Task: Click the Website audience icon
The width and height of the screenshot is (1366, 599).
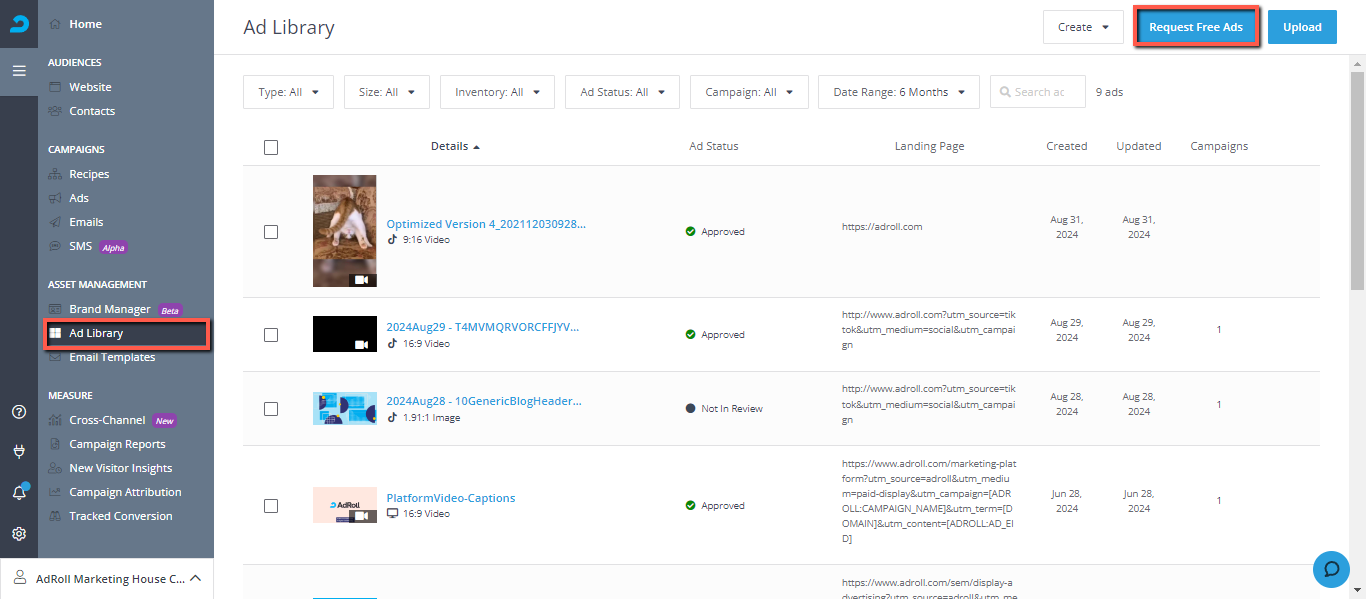Action: point(55,87)
